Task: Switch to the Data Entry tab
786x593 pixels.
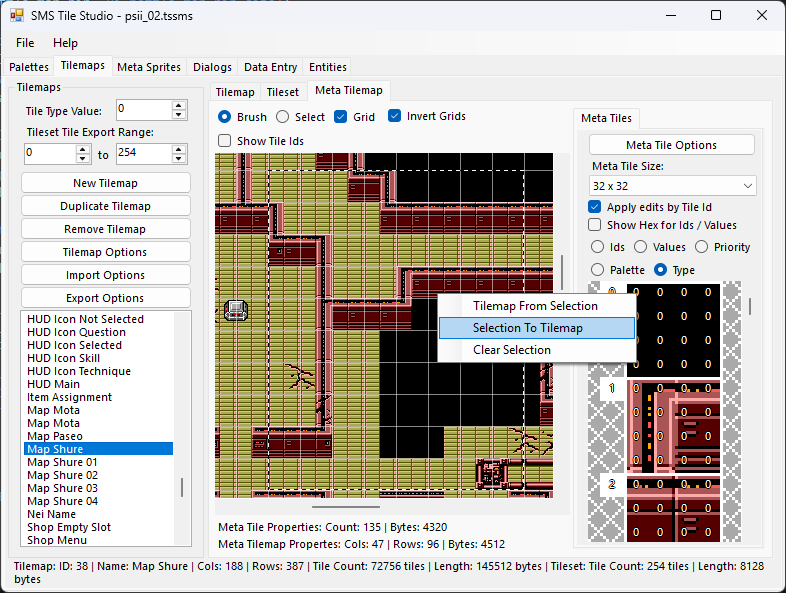Action: click(271, 67)
